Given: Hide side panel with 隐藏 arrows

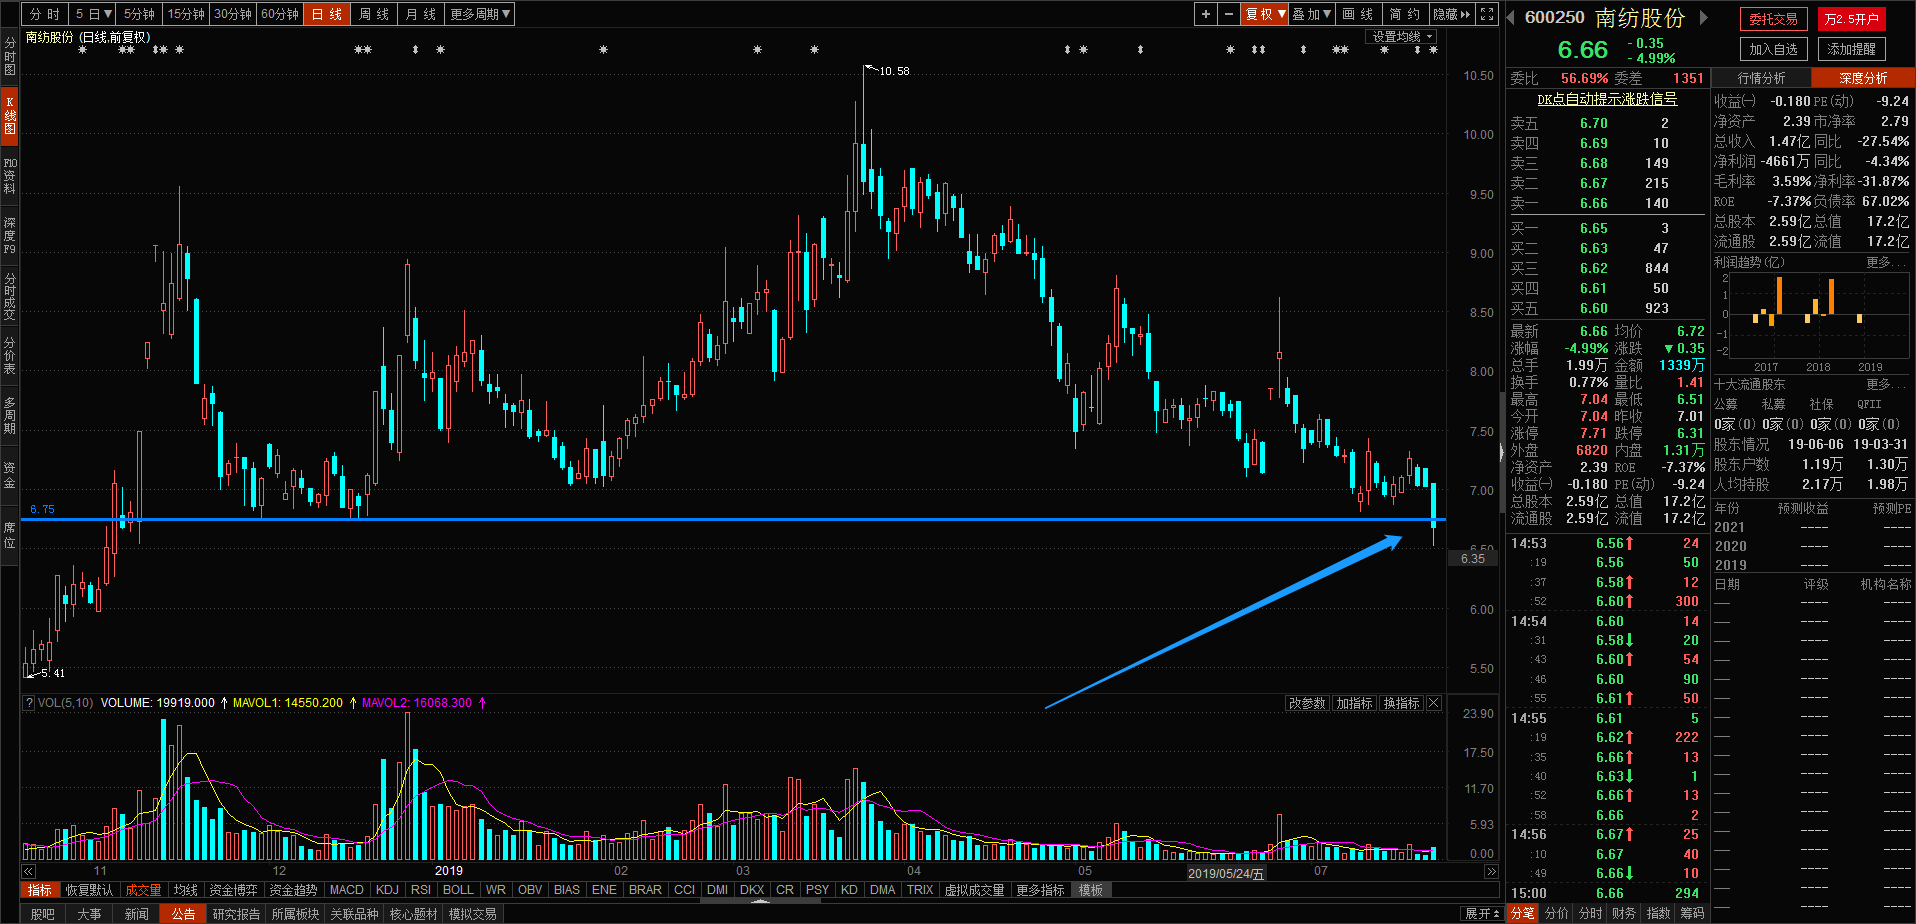Looking at the screenshot, I should pyautogui.click(x=1452, y=14).
